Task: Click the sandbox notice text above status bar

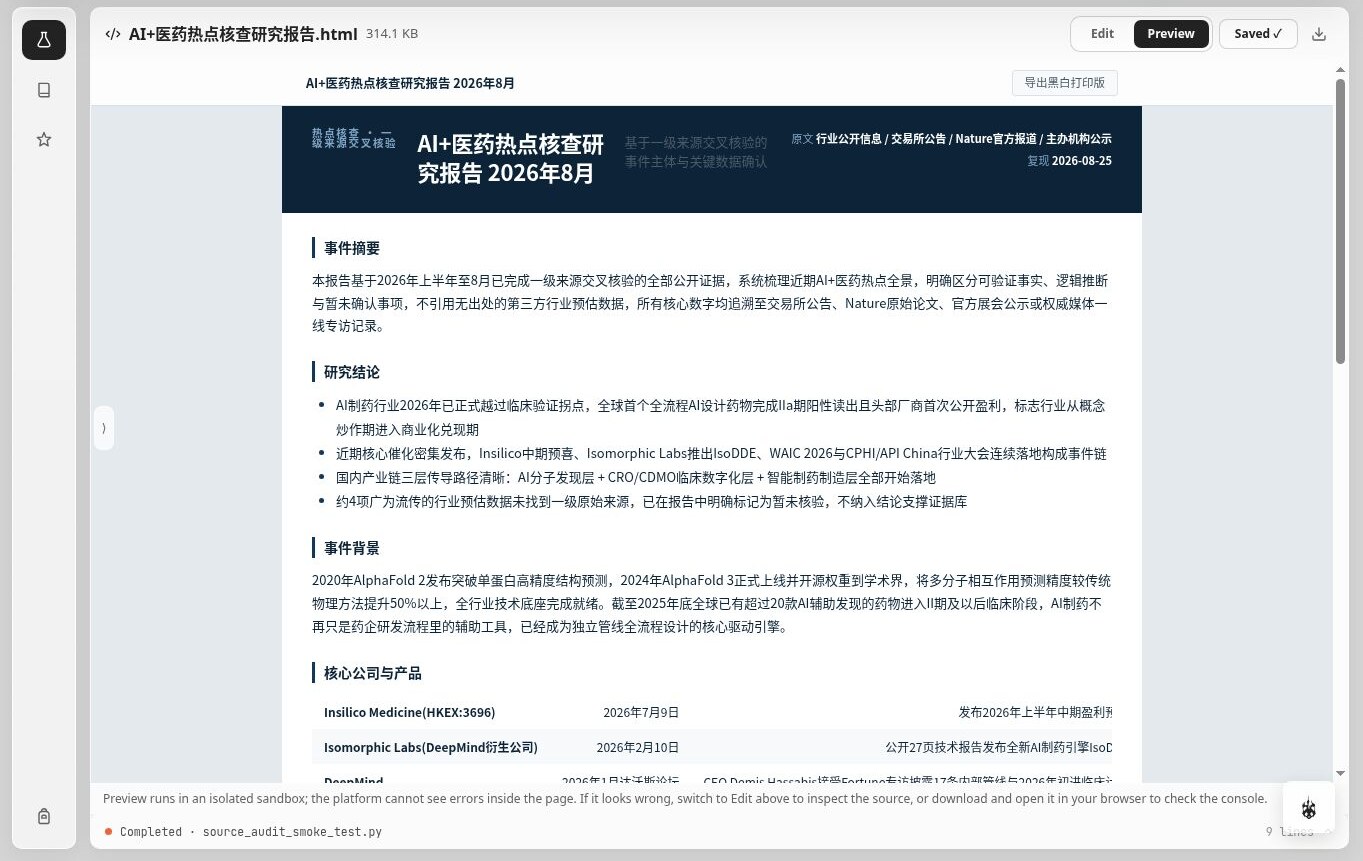Action: point(685,799)
